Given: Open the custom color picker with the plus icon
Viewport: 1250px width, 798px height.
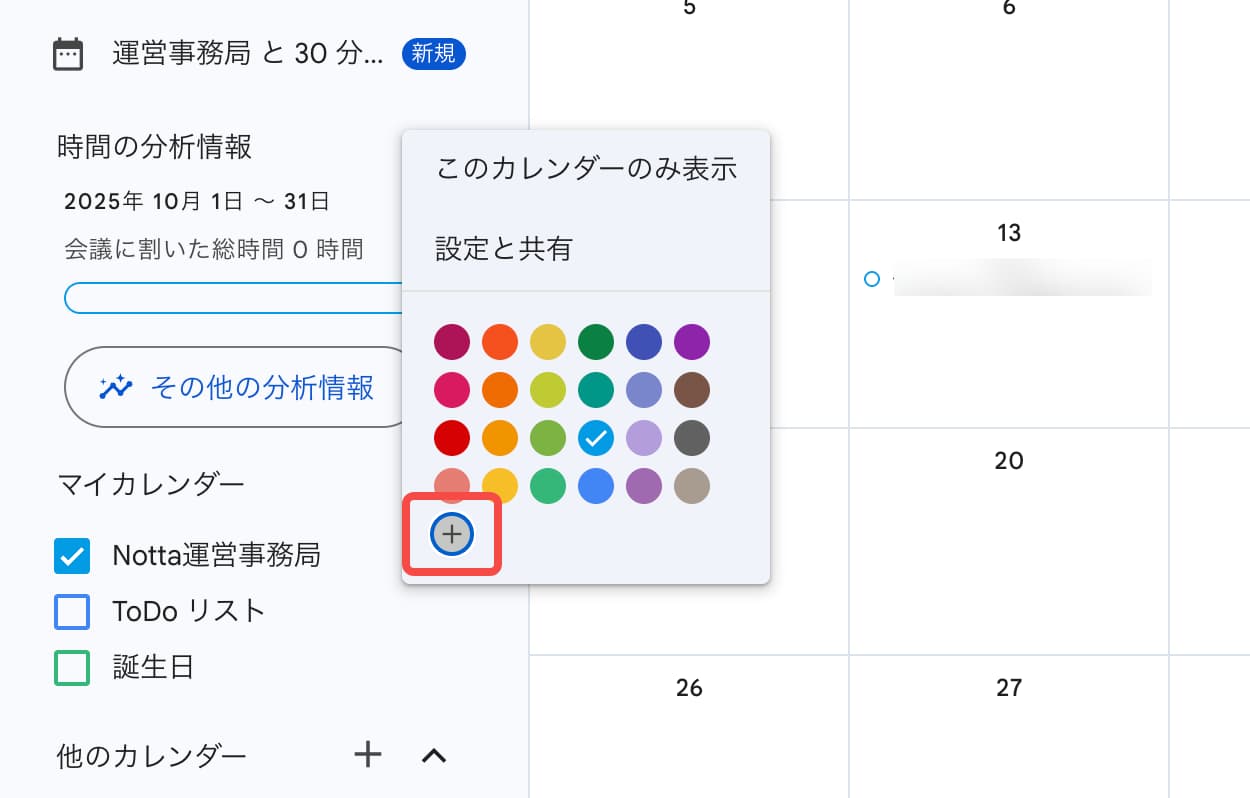Looking at the screenshot, I should (452, 534).
